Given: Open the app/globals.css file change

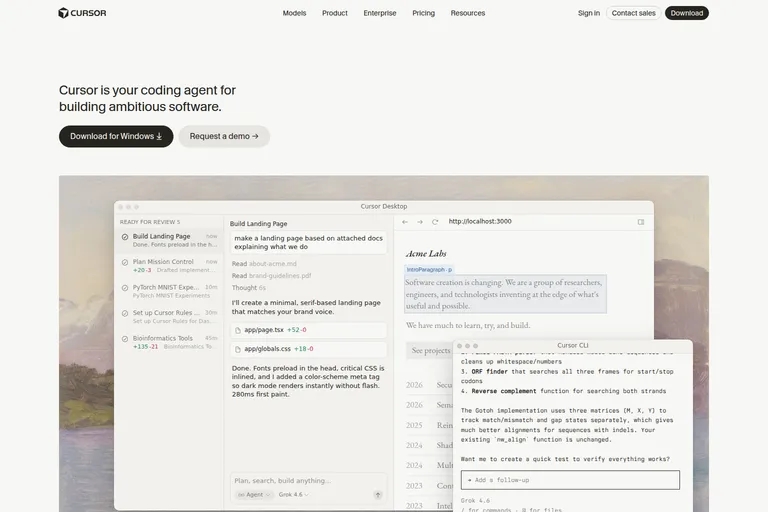Looking at the screenshot, I should [x=309, y=349].
